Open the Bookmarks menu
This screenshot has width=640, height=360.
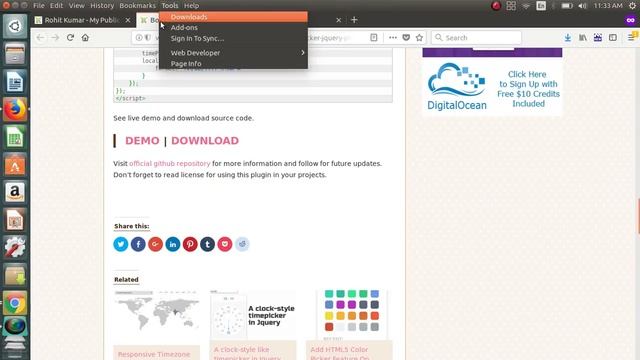(138, 6)
